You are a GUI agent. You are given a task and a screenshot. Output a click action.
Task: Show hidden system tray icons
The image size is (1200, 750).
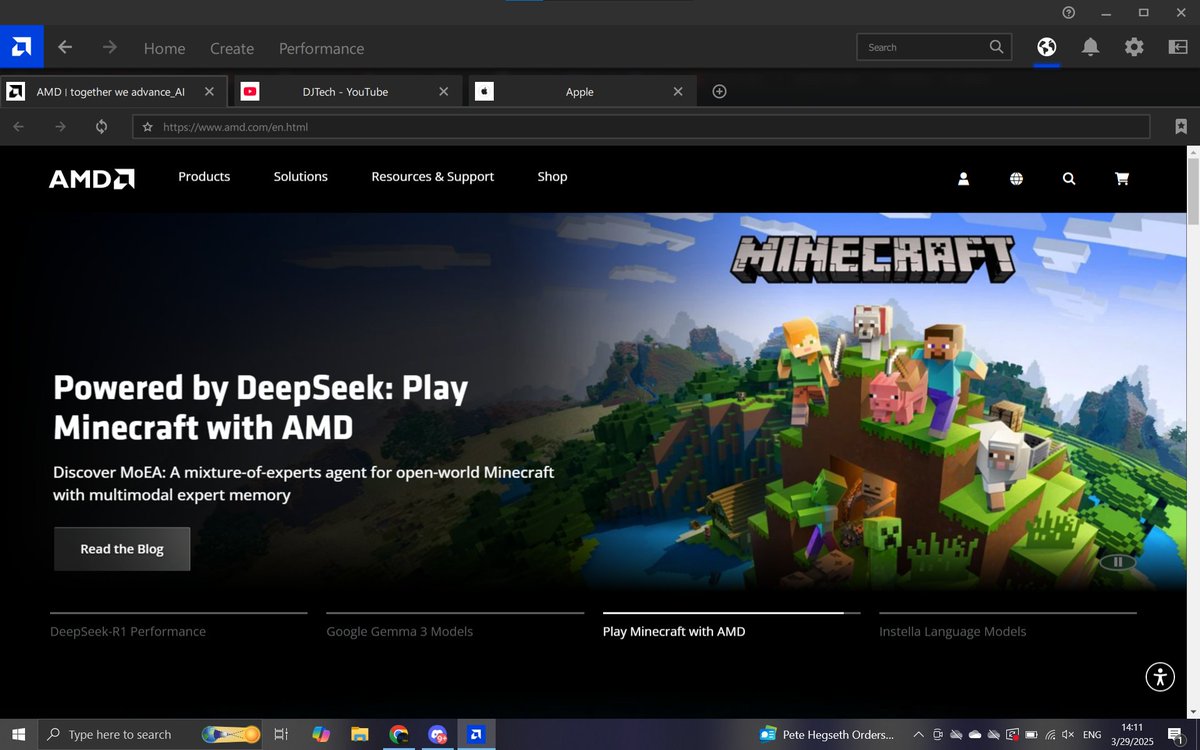point(919,734)
